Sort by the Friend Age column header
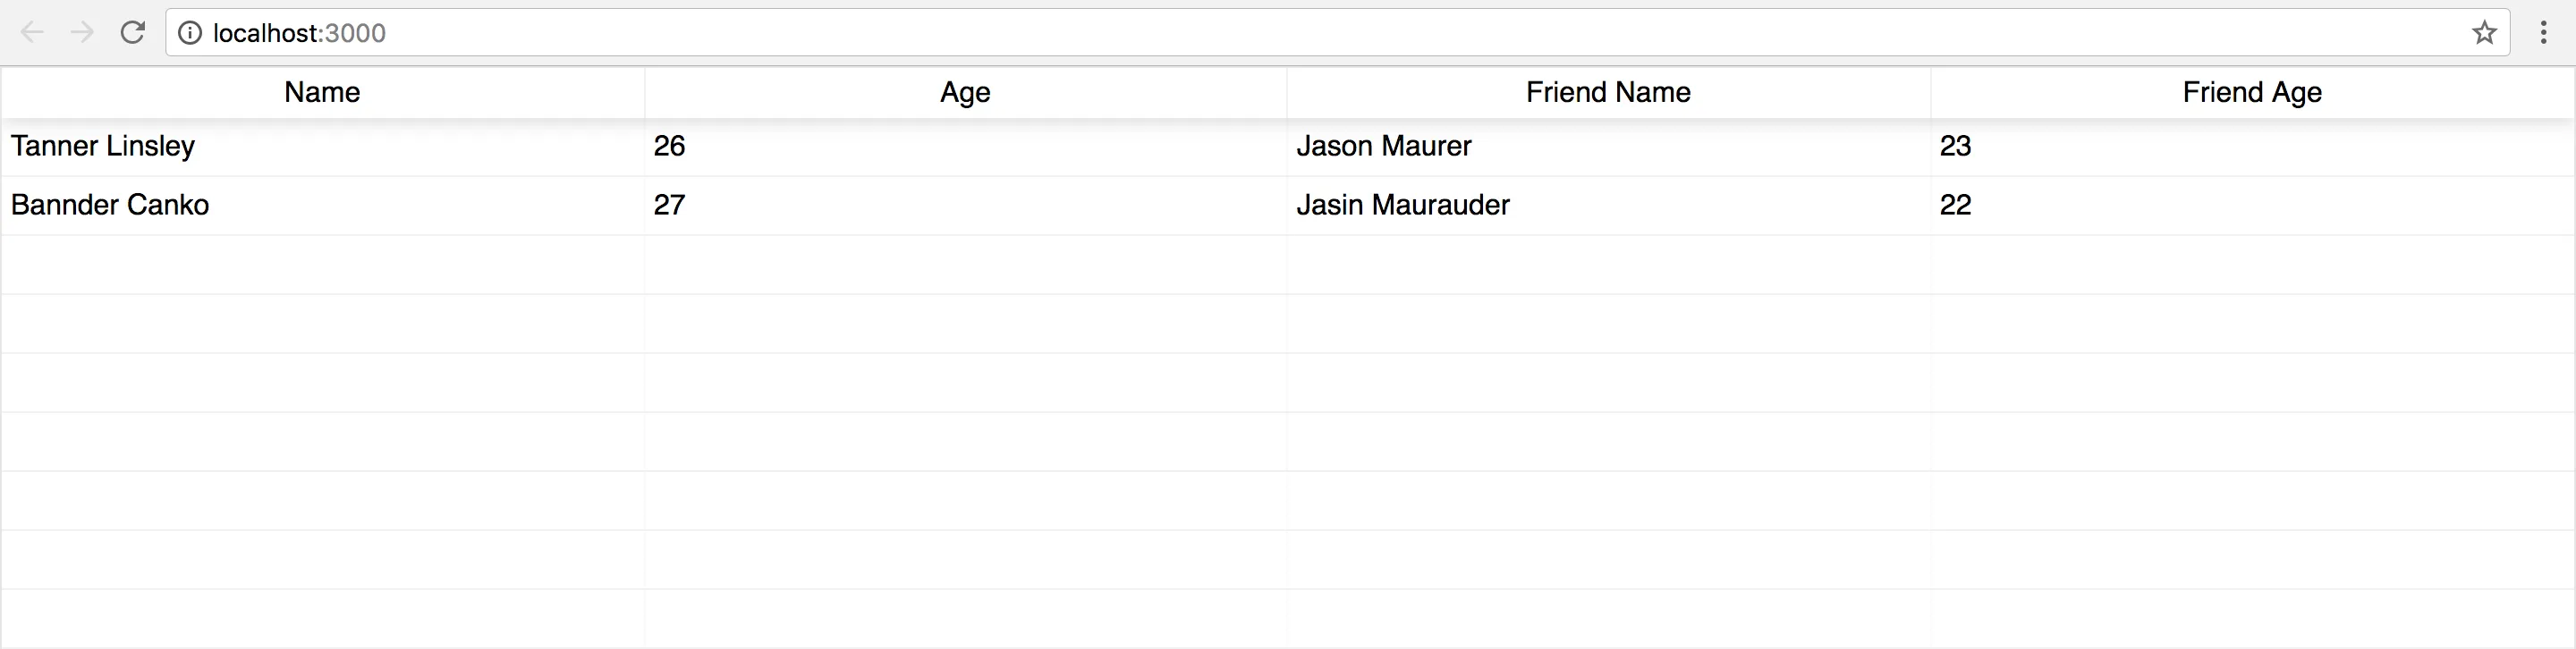Image resolution: width=2576 pixels, height=649 pixels. tap(2252, 92)
